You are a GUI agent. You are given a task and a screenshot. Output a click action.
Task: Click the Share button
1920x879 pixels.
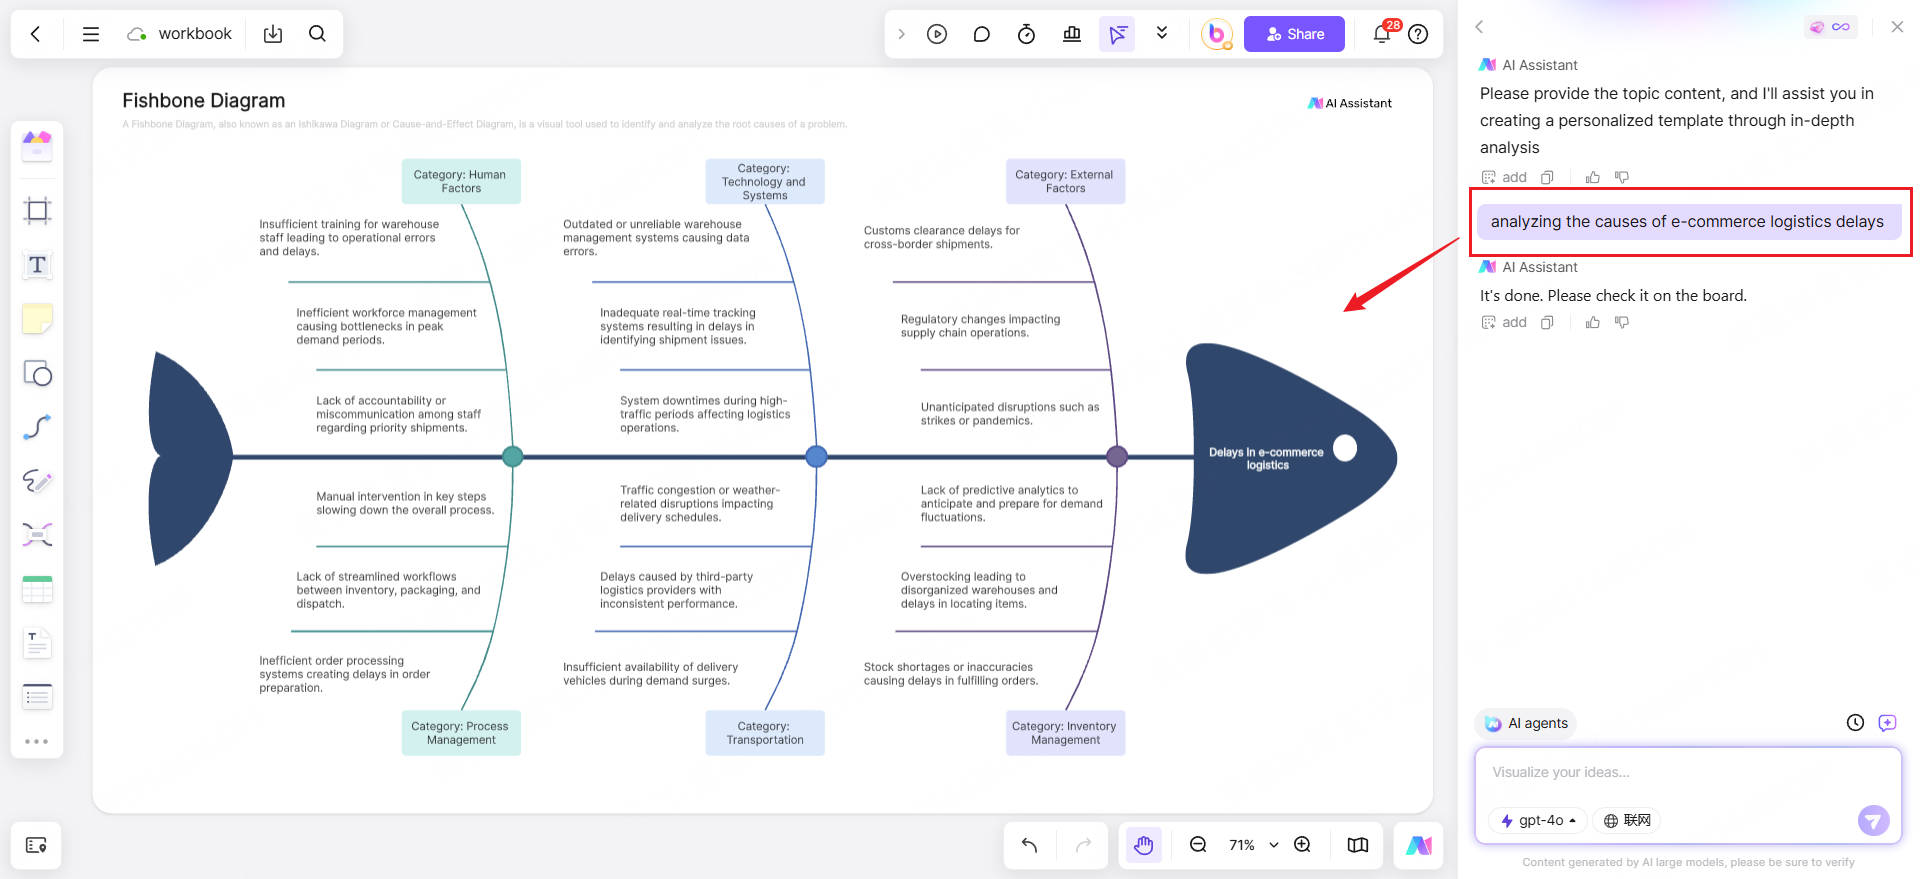pyautogui.click(x=1294, y=34)
